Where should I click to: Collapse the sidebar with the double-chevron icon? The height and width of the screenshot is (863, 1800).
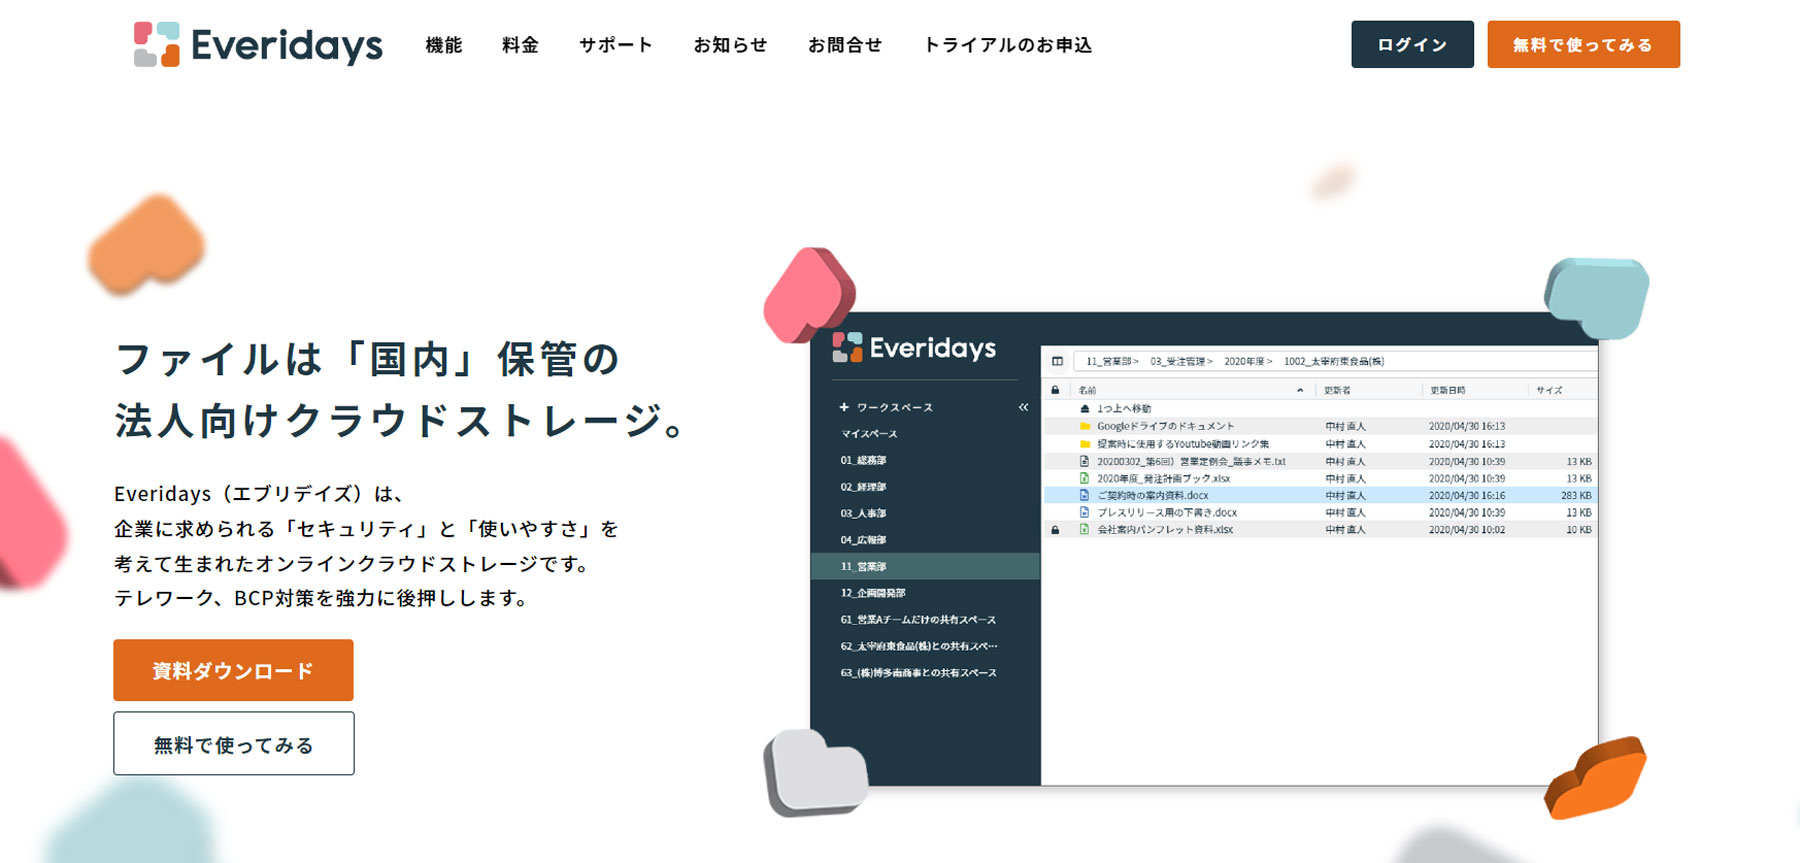pyautogui.click(x=1023, y=407)
